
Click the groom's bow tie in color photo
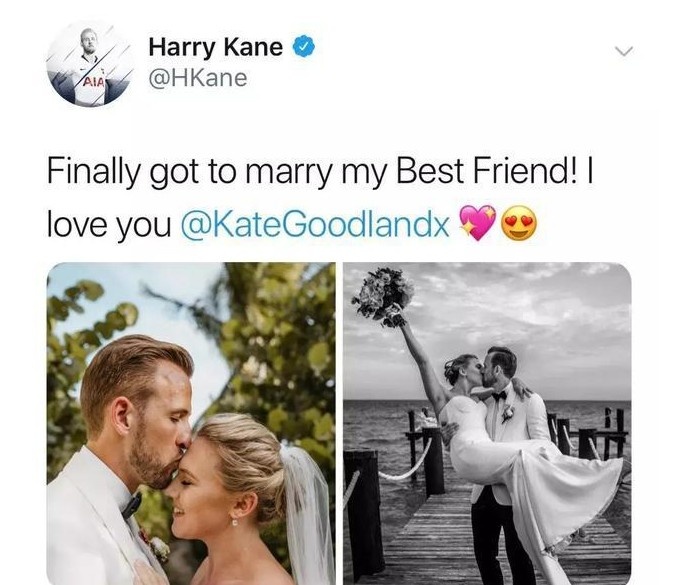click(131, 505)
